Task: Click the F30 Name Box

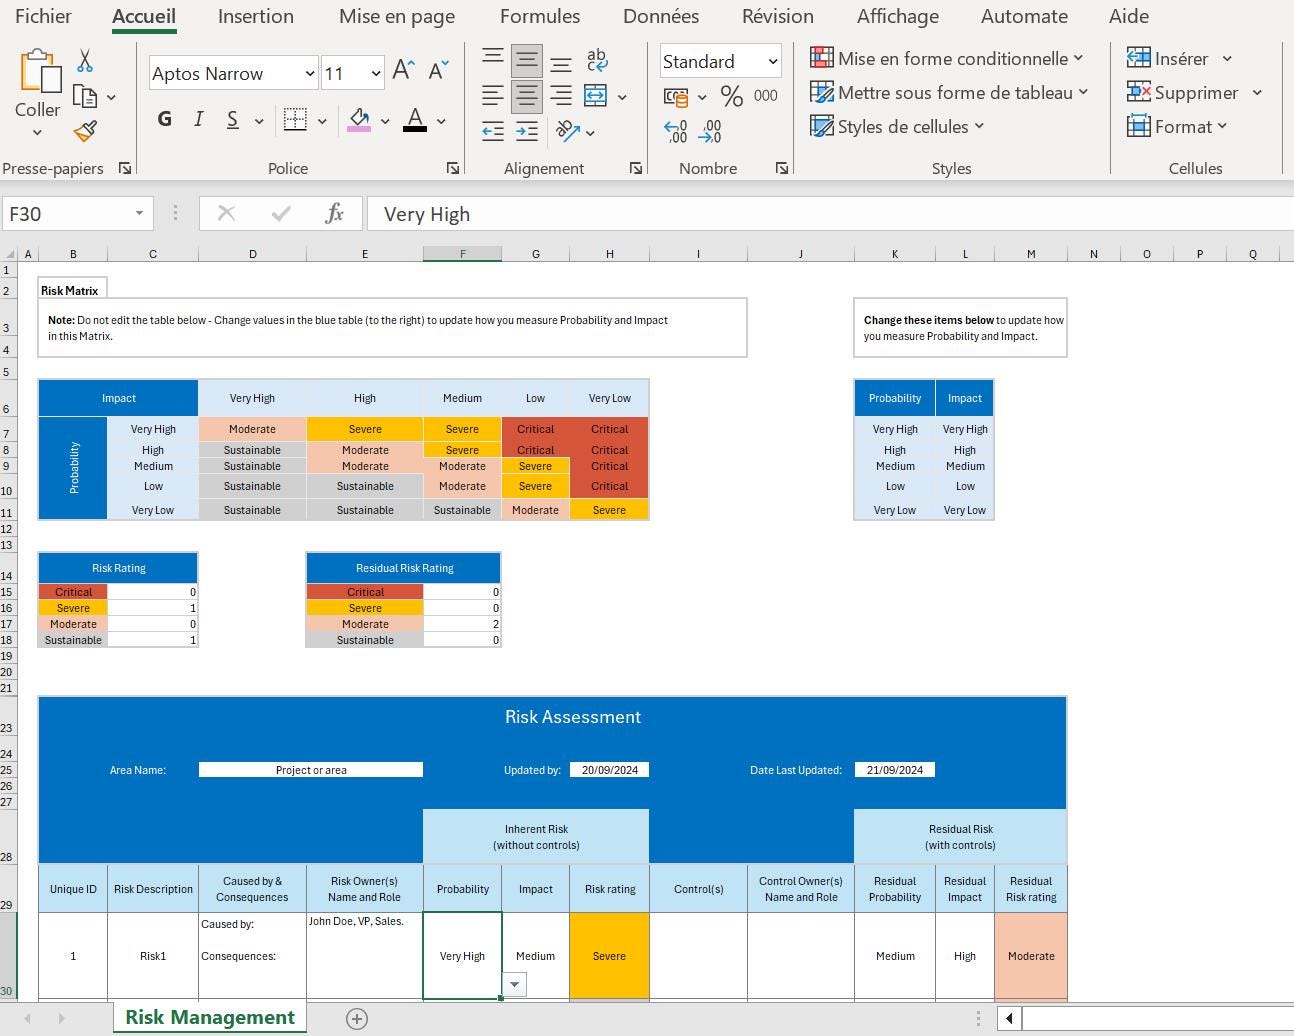Action: (x=70, y=213)
